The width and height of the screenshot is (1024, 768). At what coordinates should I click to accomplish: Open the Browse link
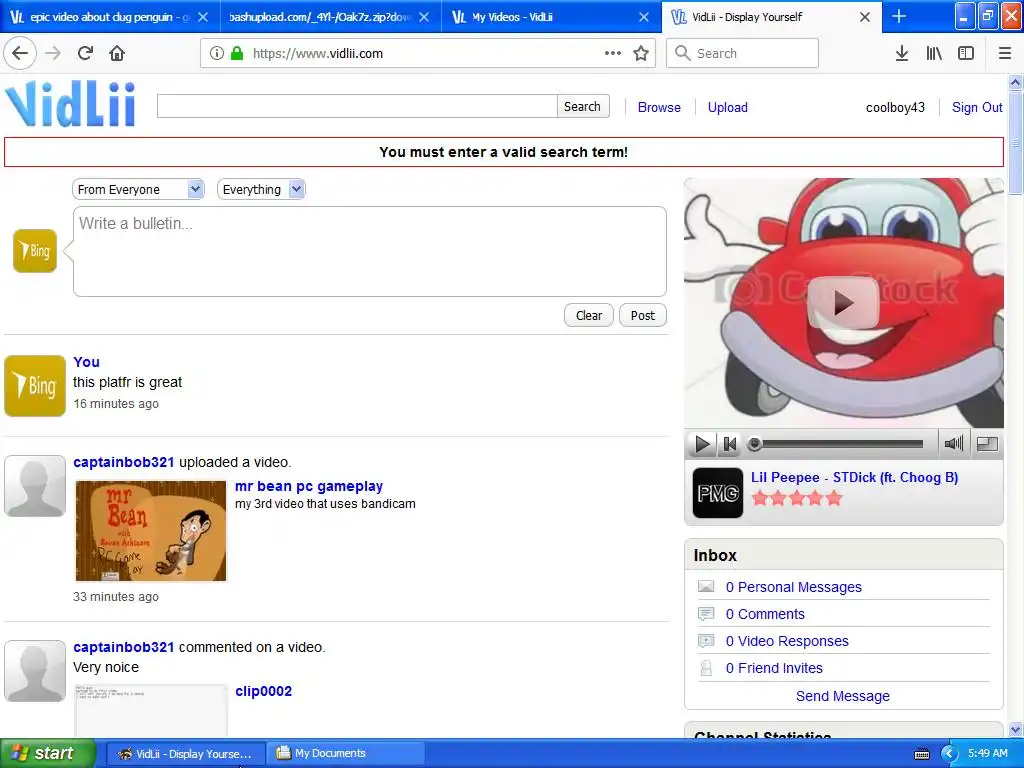point(659,107)
